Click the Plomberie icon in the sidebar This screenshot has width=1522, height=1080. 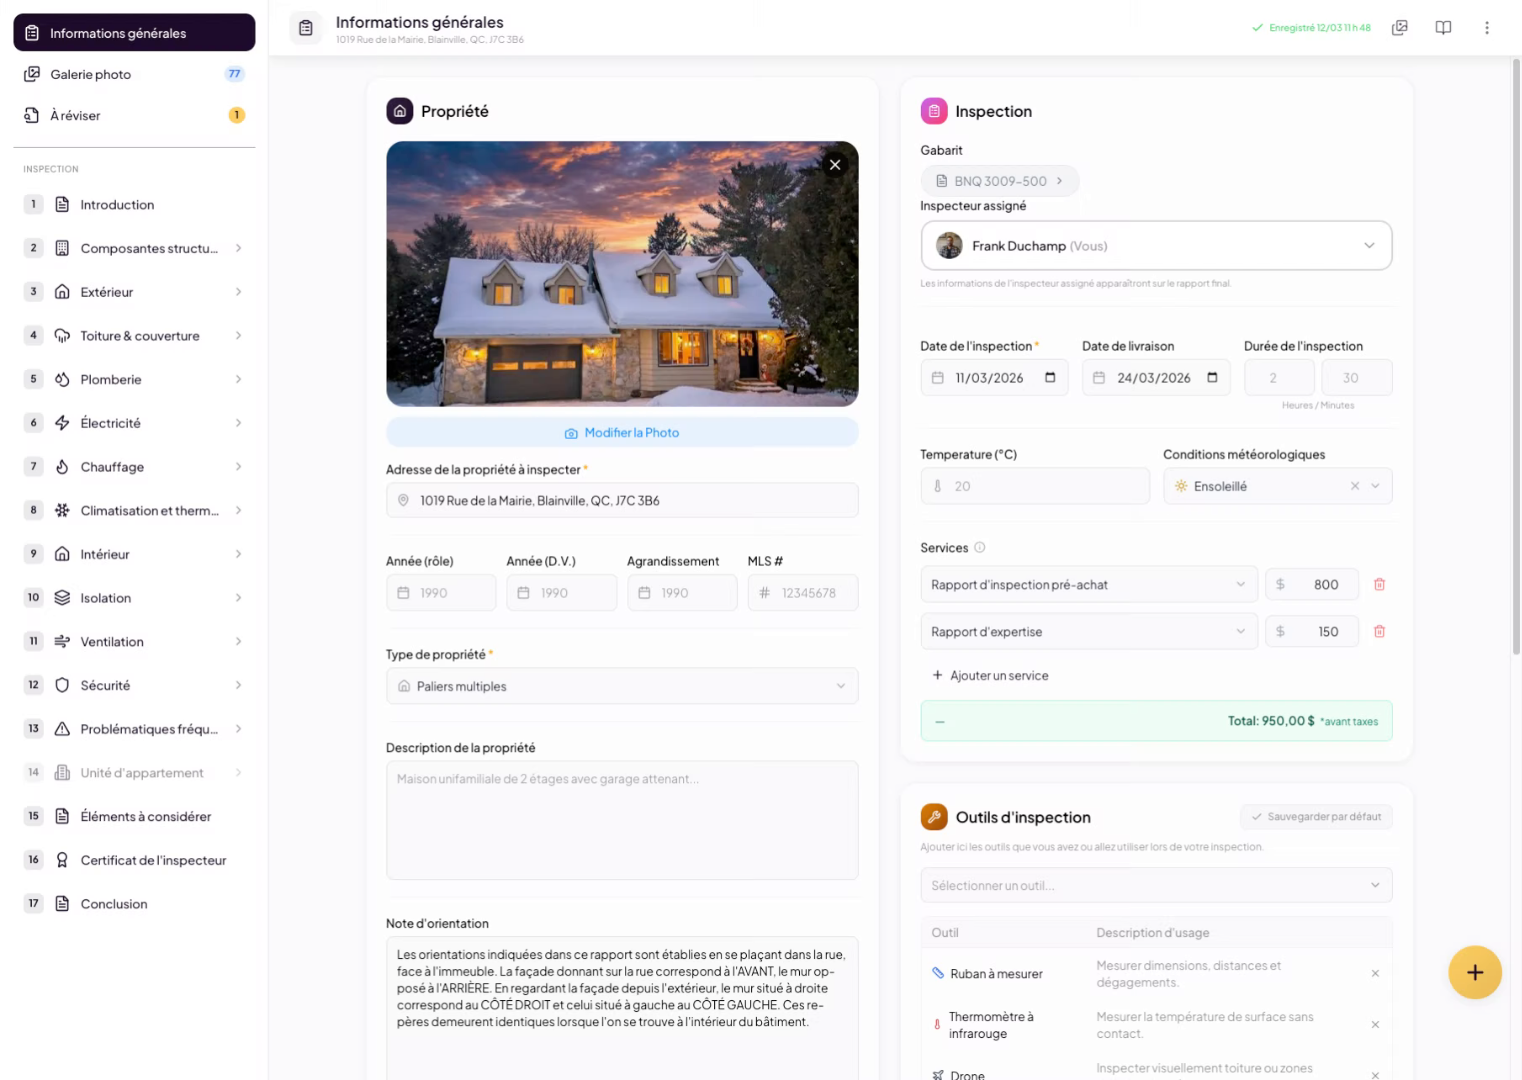(62, 380)
